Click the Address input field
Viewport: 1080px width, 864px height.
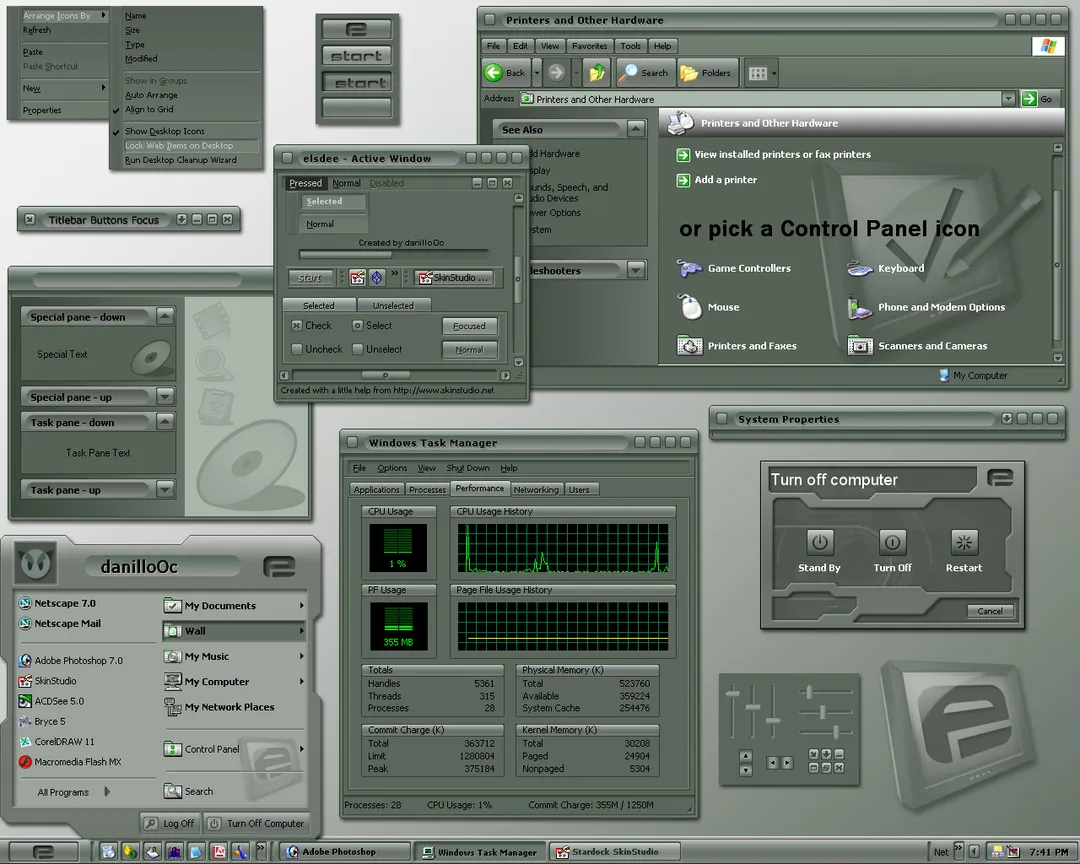(x=760, y=99)
